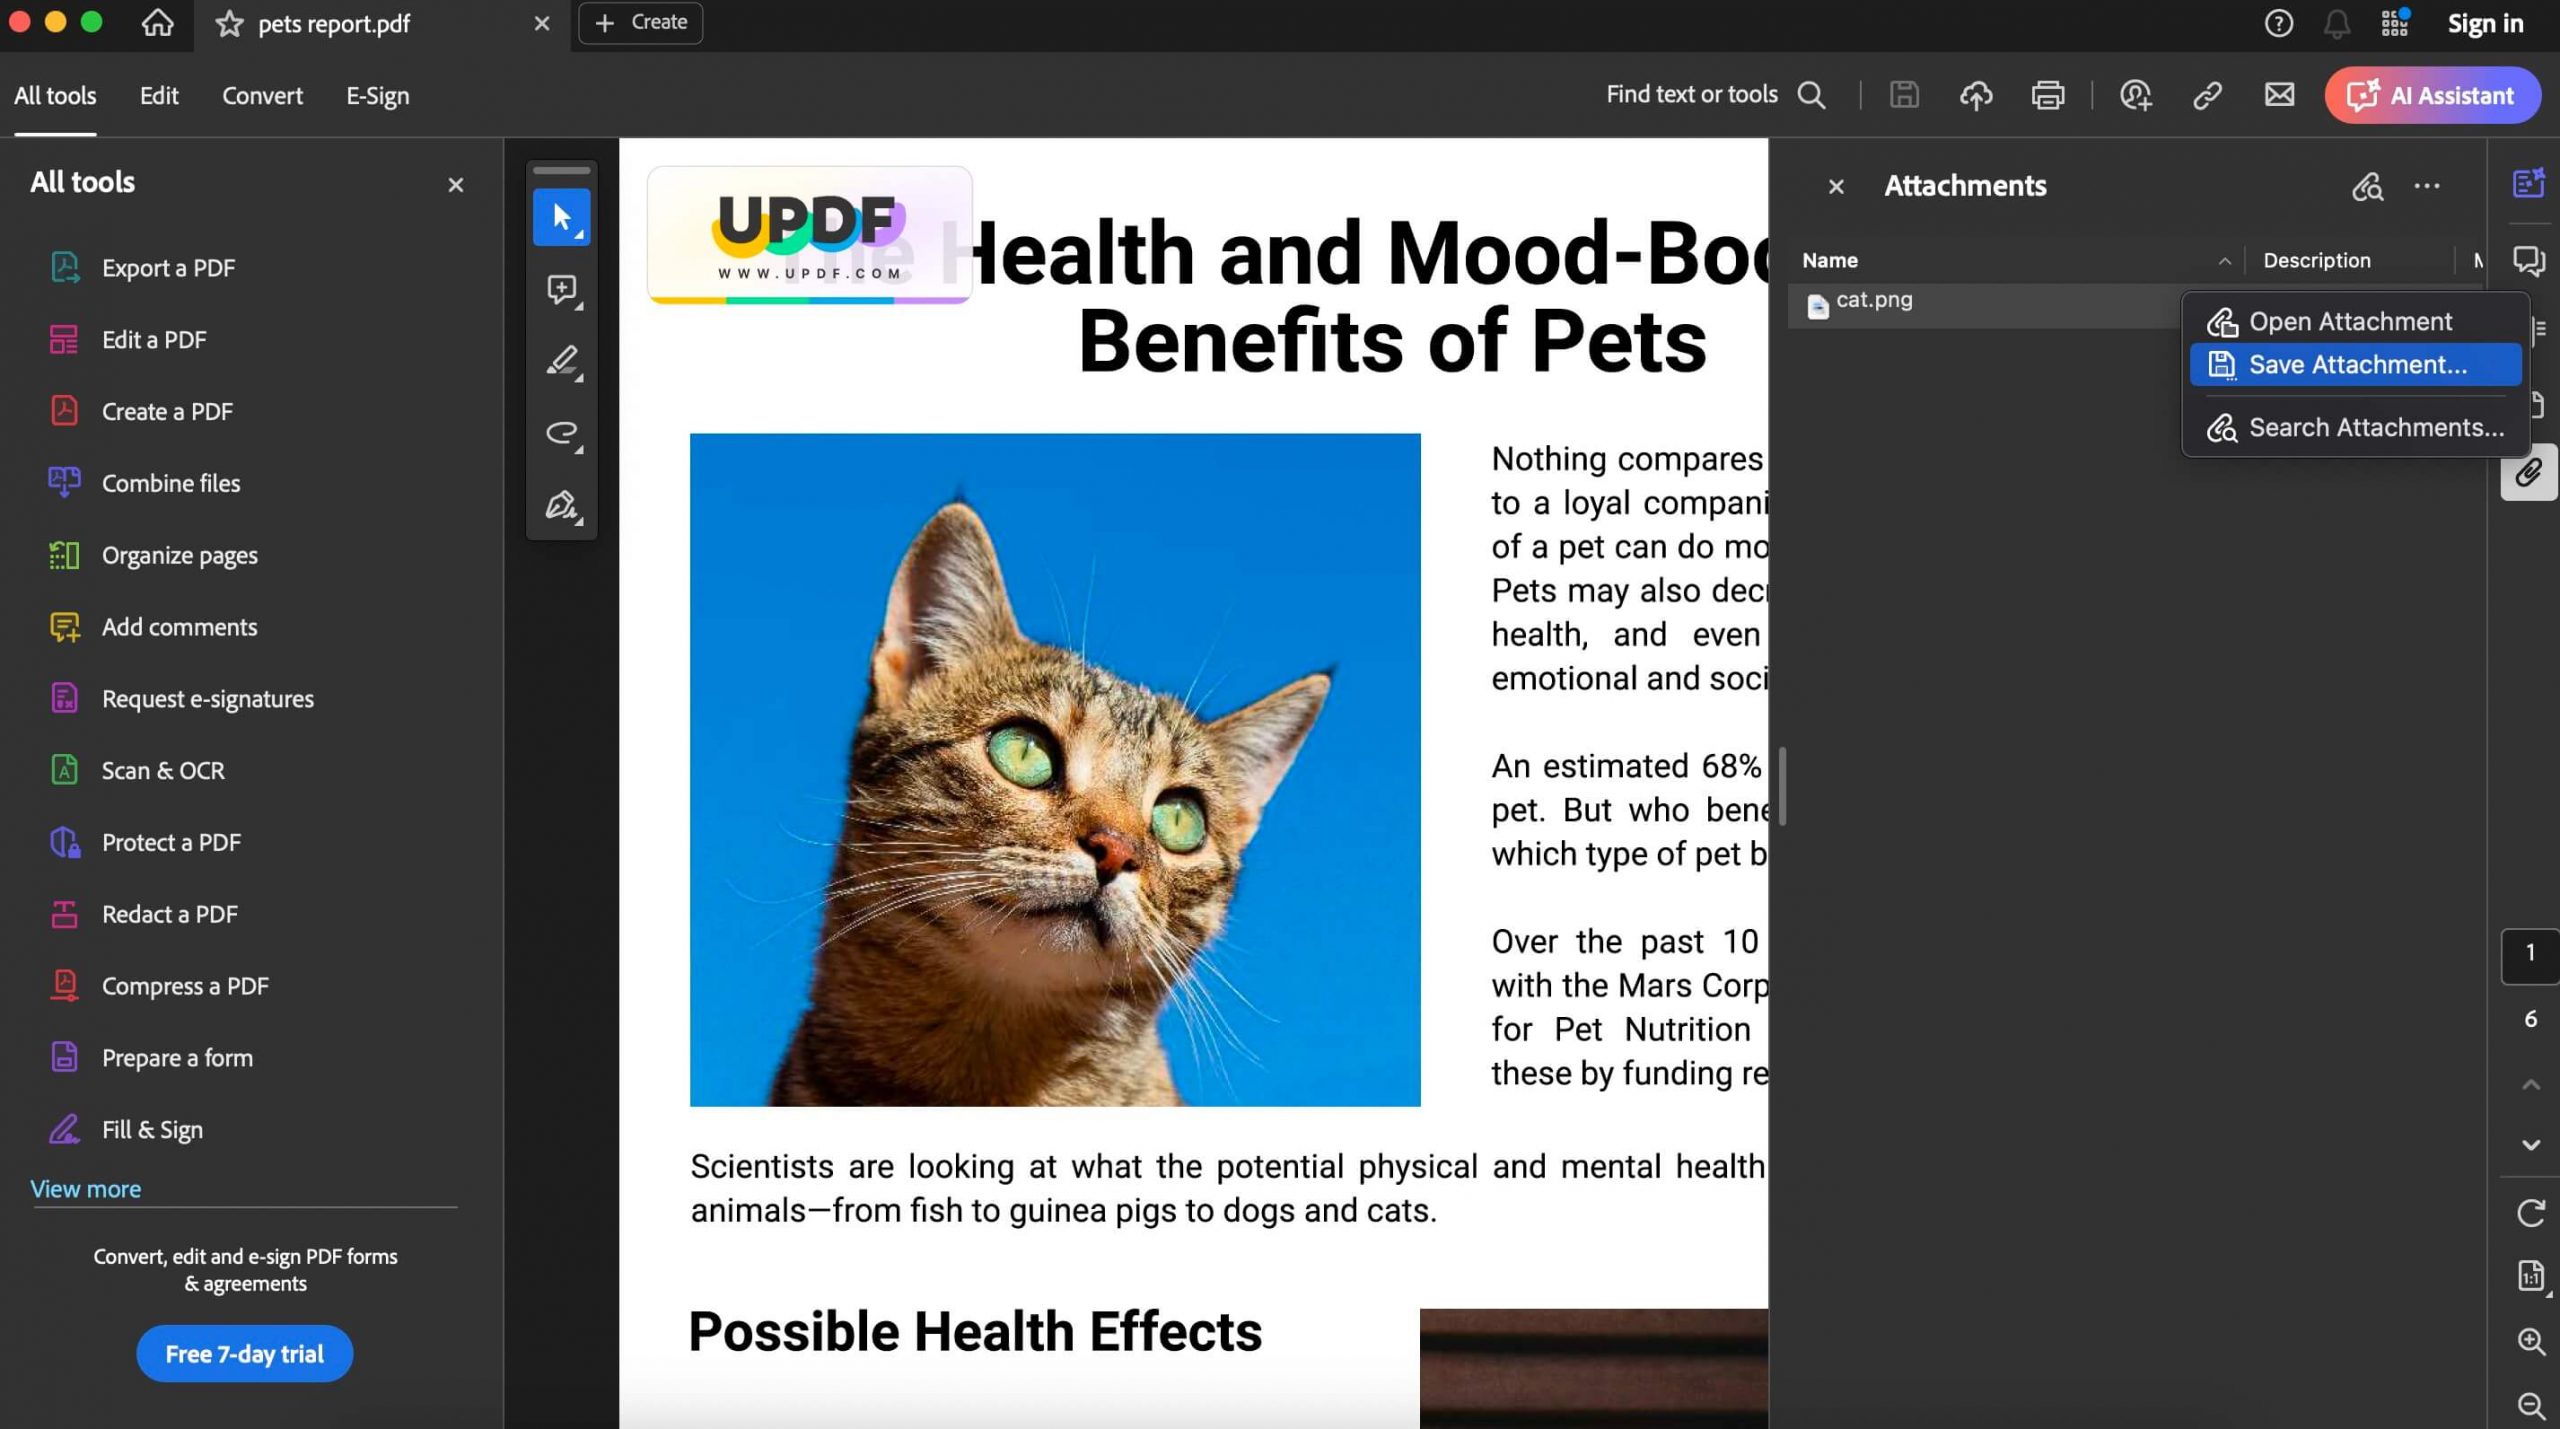Select the highlighter pen tool

click(561, 361)
